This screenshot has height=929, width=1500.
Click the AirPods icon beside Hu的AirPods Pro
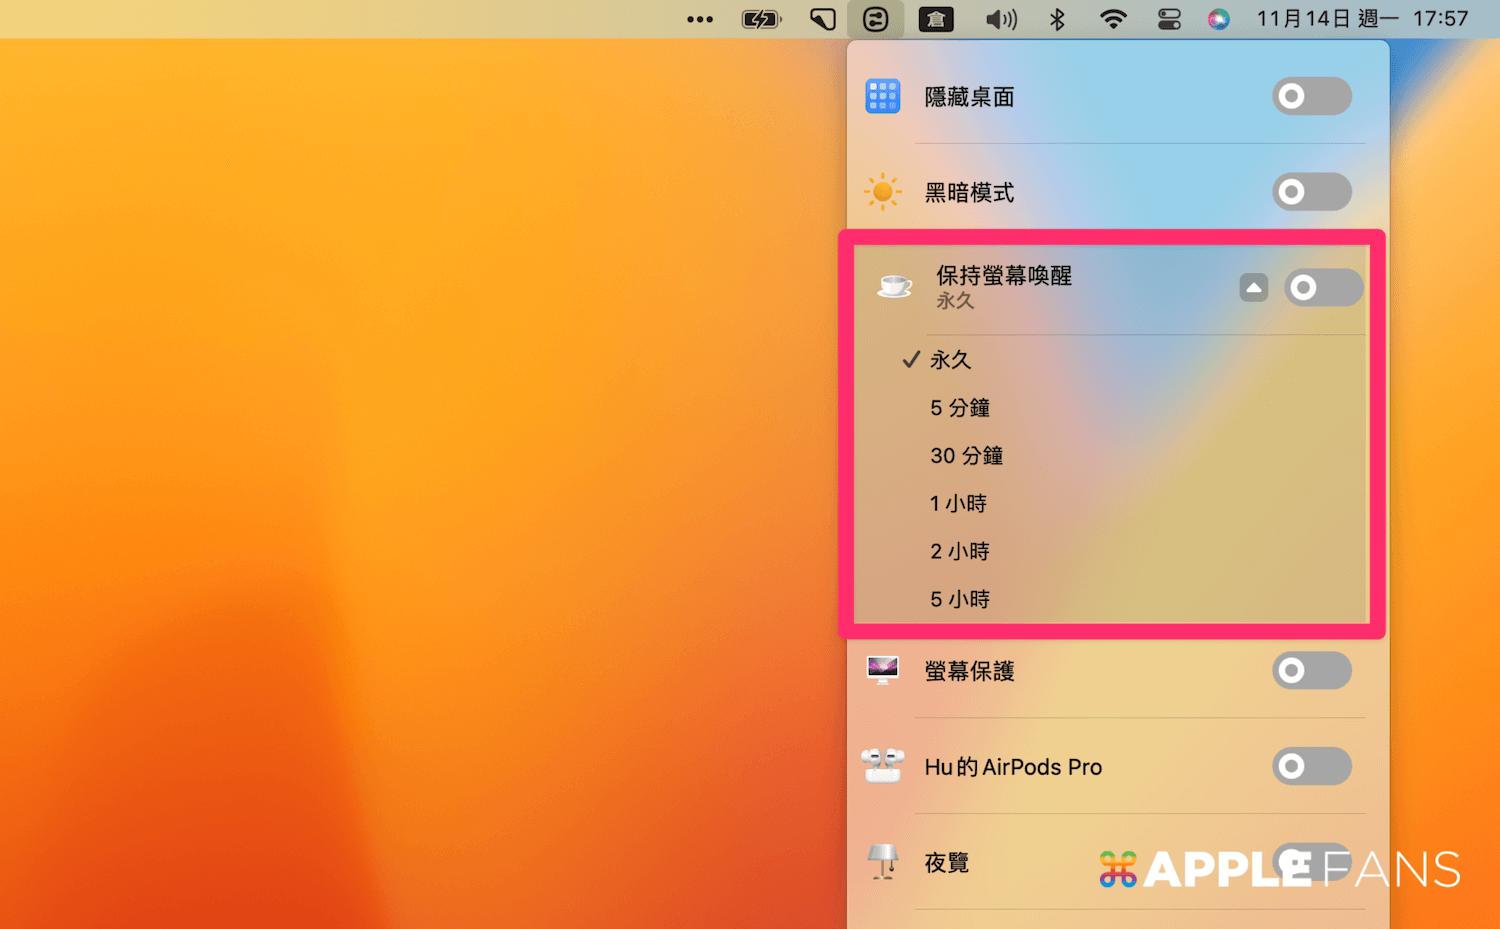click(883, 766)
